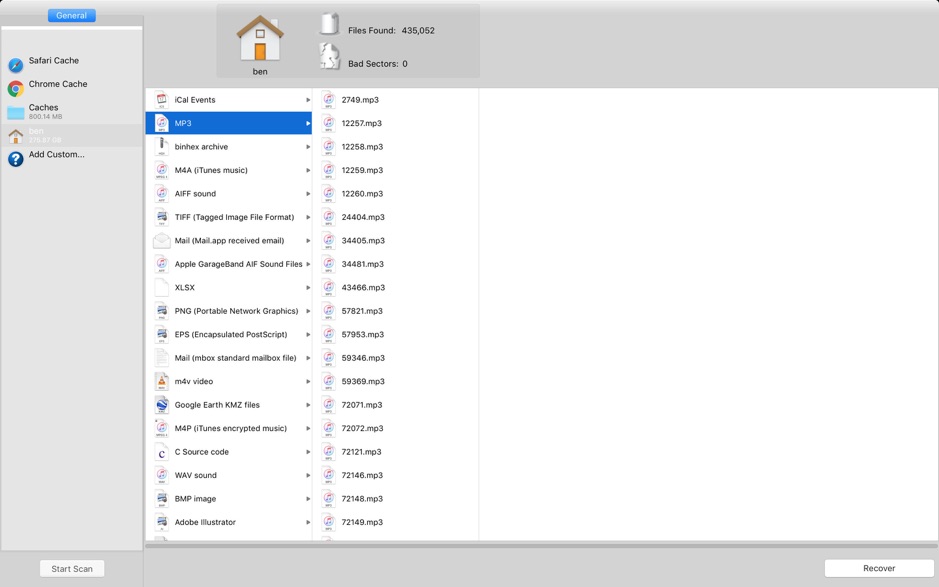The width and height of the screenshot is (939, 587).
Task: Click the ben house icon in sidebar
Action: 16,136
